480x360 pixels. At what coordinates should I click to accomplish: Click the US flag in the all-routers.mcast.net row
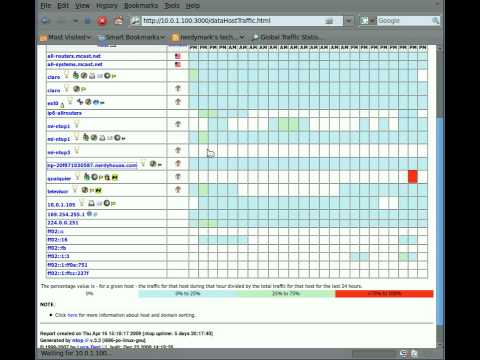pyautogui.click(x=178, y=56)
